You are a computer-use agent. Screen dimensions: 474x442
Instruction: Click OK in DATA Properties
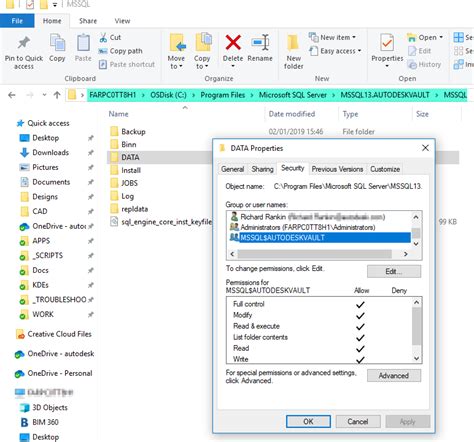click(x=308, y=421)
